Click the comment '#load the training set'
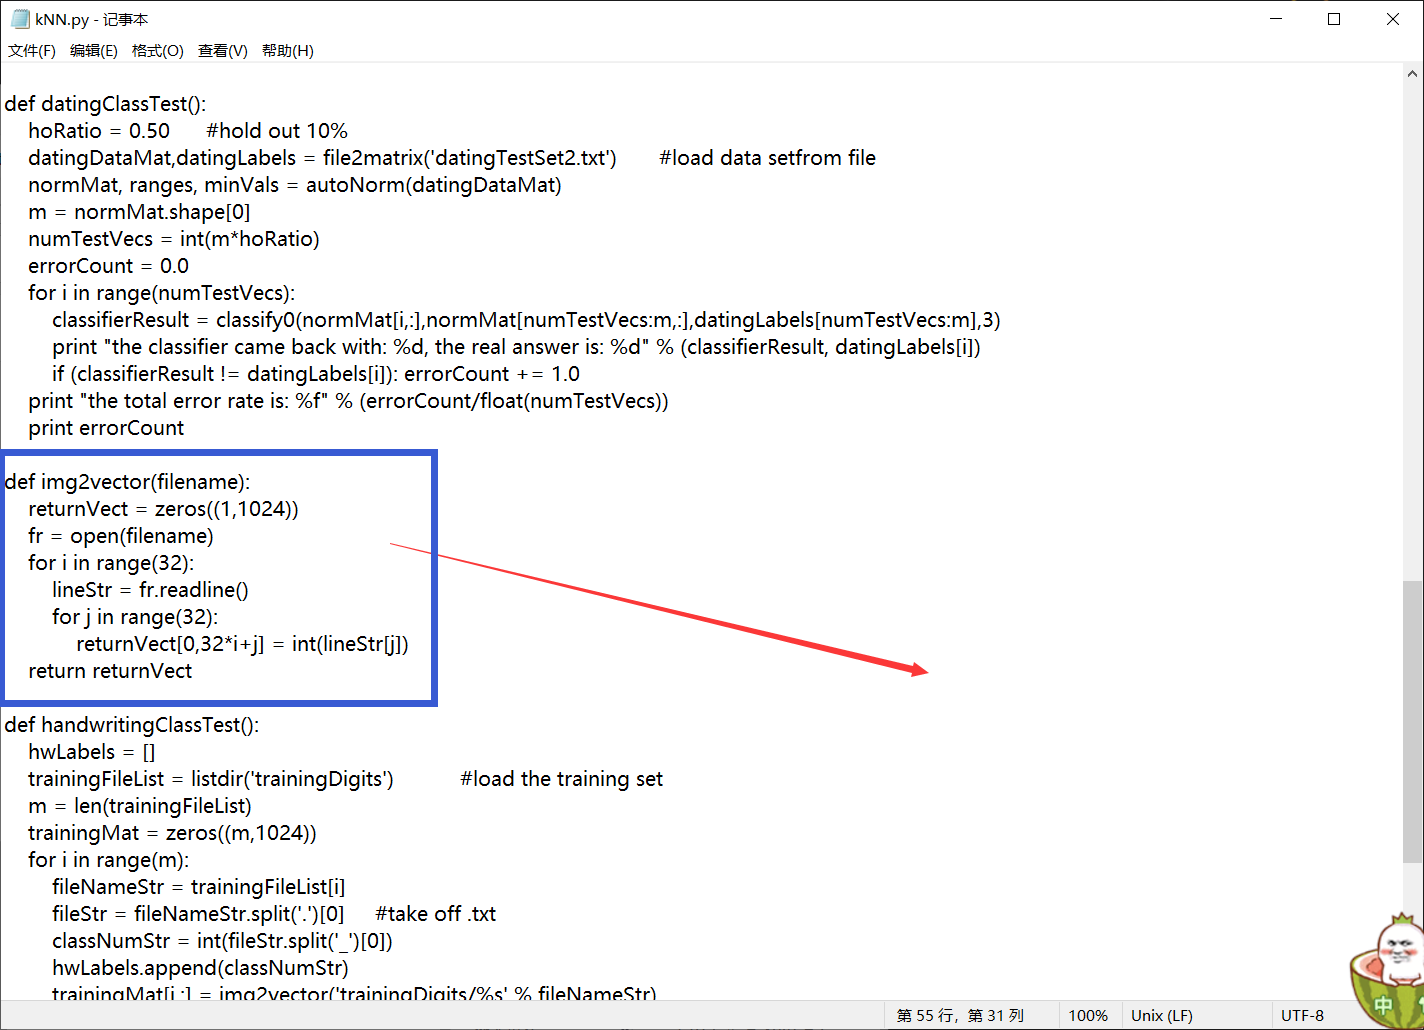The height and width of the screenshot is (1030, 1424). coord(561,779)
